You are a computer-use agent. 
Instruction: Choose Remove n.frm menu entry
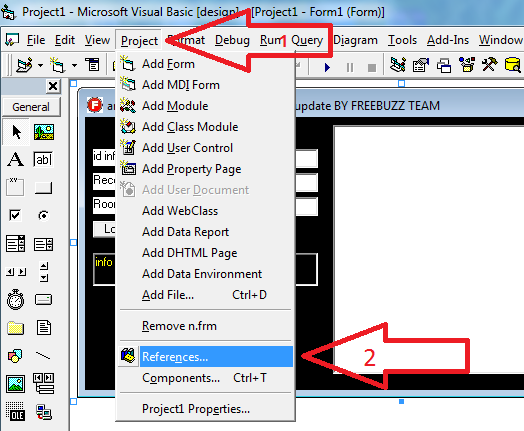pos(205,326)
